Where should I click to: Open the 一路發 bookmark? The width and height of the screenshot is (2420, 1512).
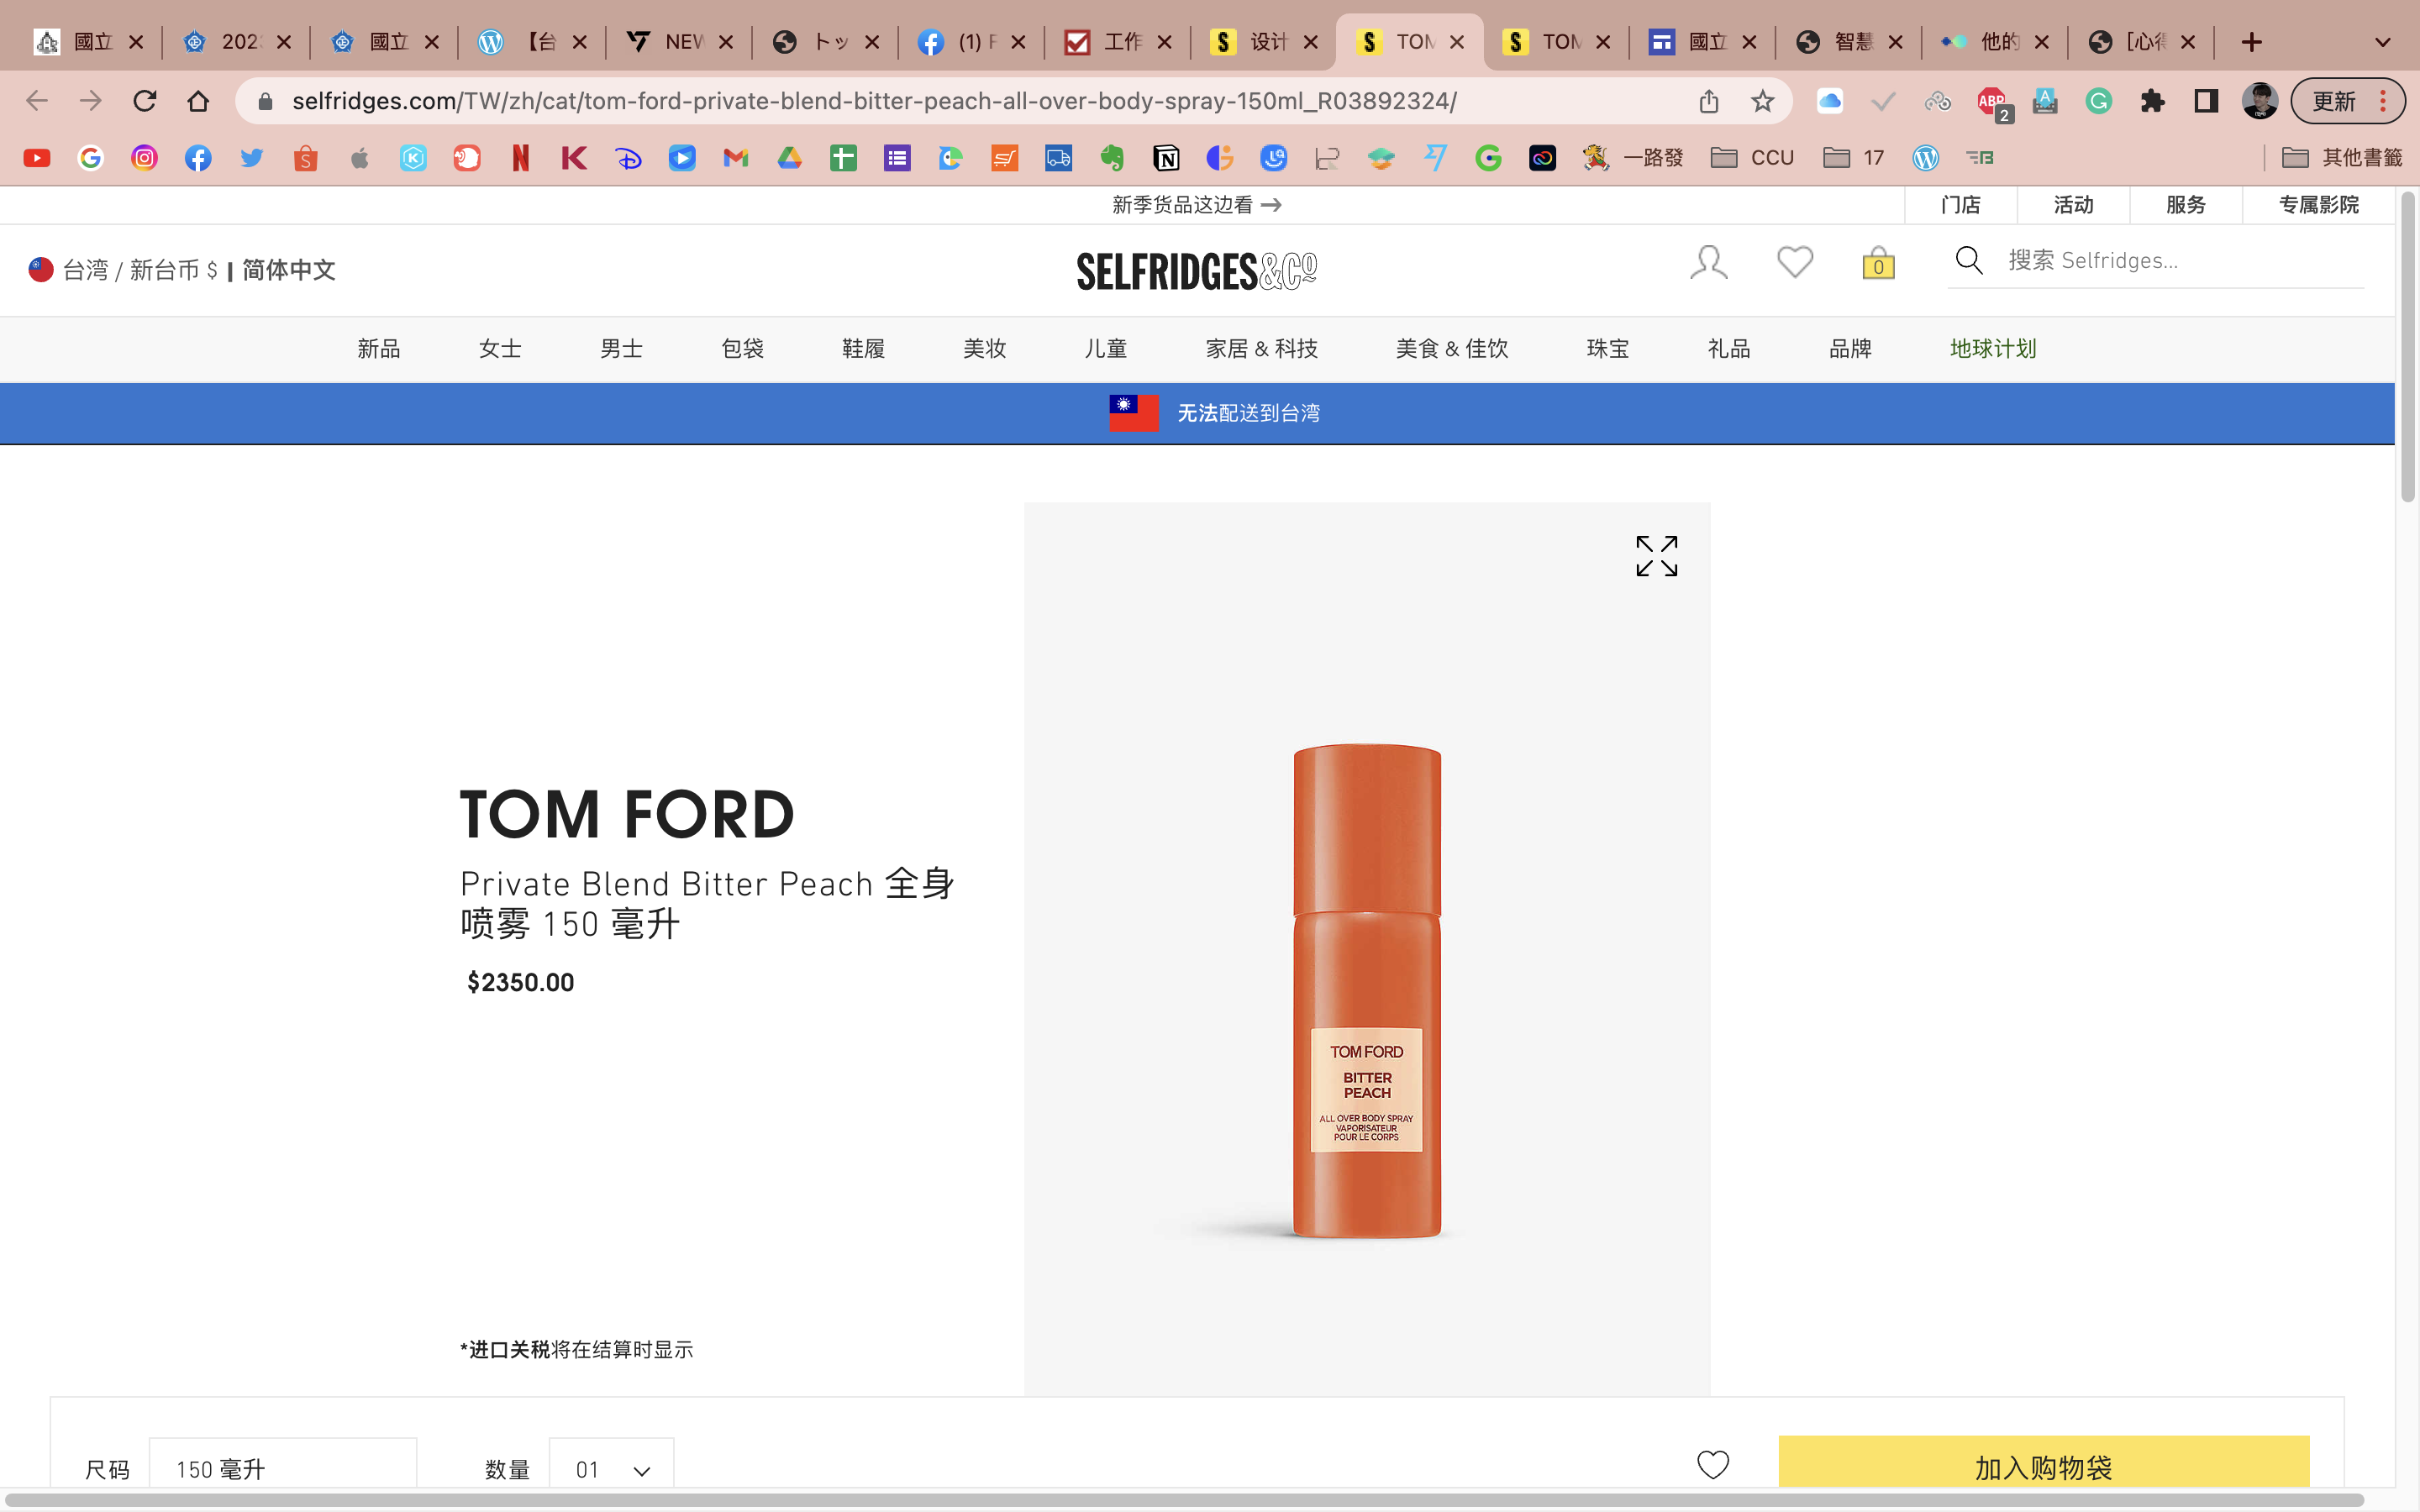[1632, 158]
